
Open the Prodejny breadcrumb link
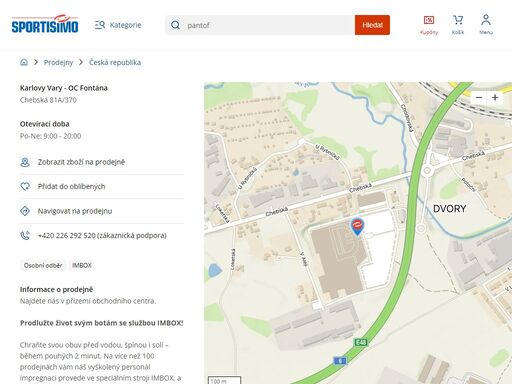58,62
